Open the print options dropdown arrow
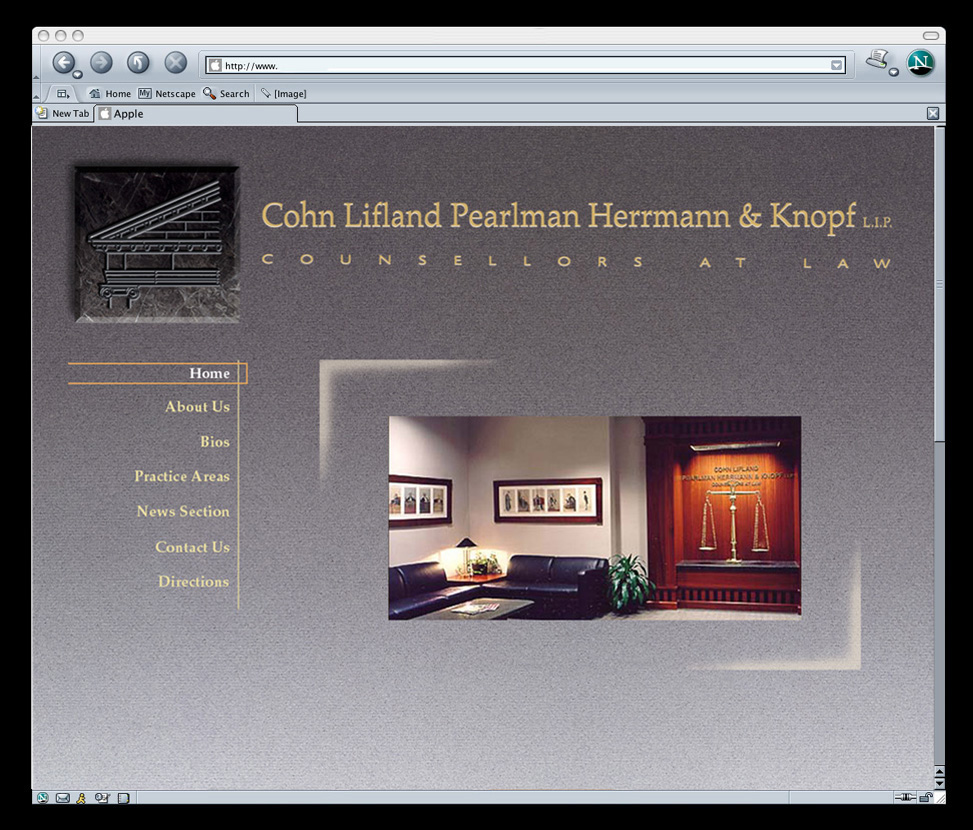 (x=894, y=72)
